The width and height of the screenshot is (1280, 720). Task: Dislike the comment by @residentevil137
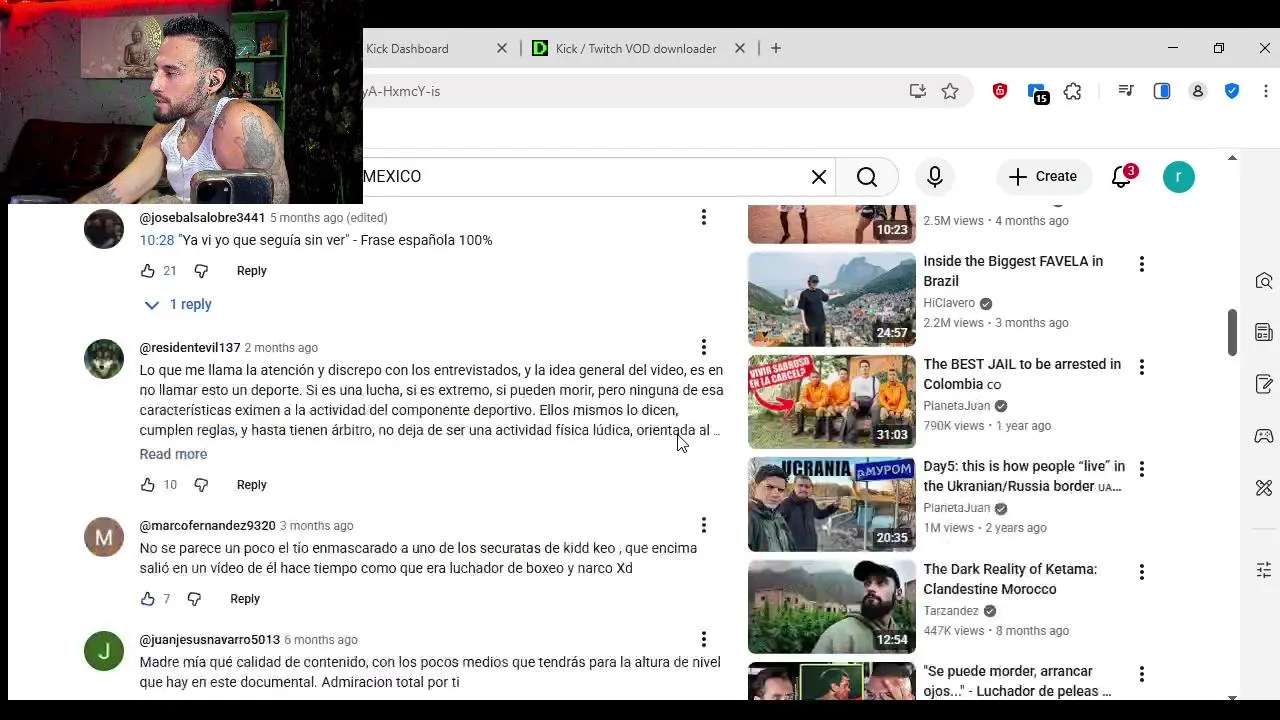click(201, 485)
